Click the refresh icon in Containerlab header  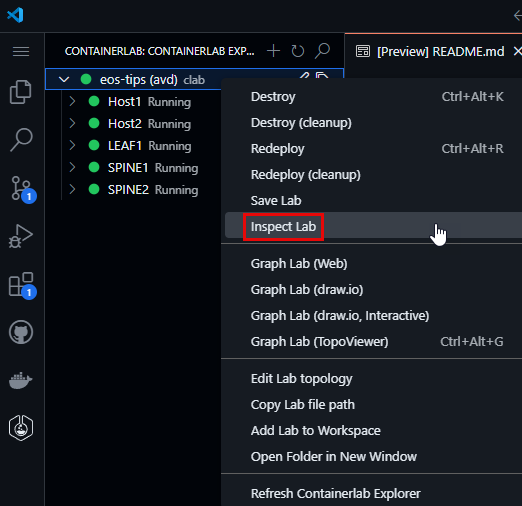(x=298, y=51)
